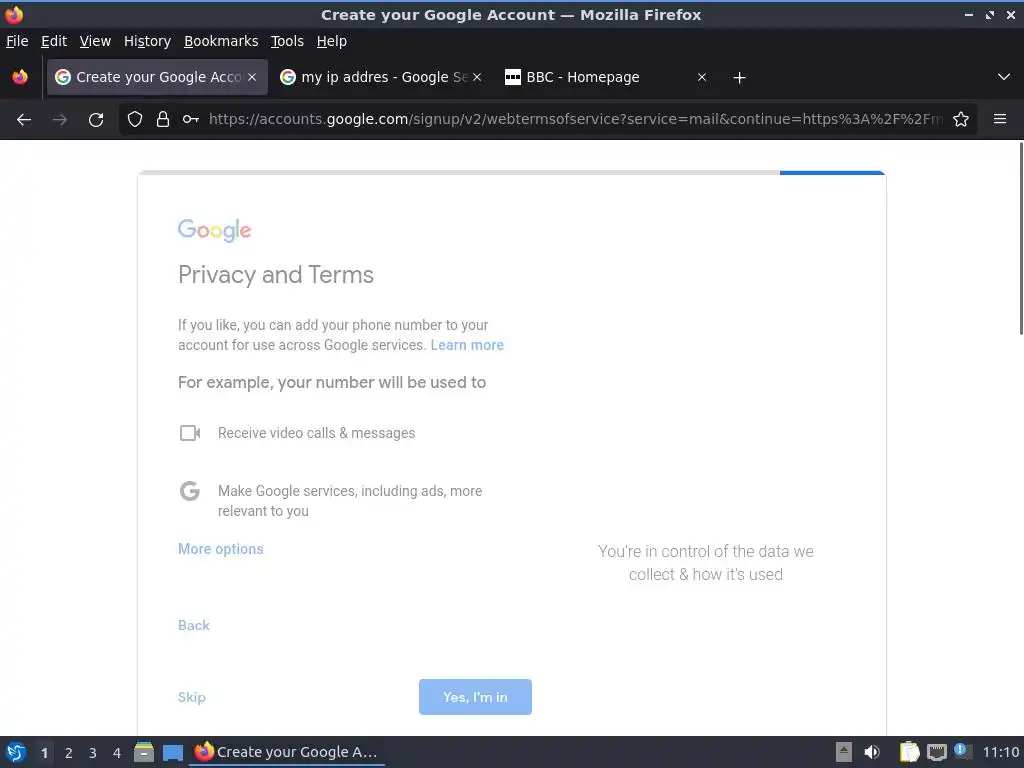This screenshot has height=768, width=1024.
Task: Click the Back link on the form
Action: click(194, 626)
